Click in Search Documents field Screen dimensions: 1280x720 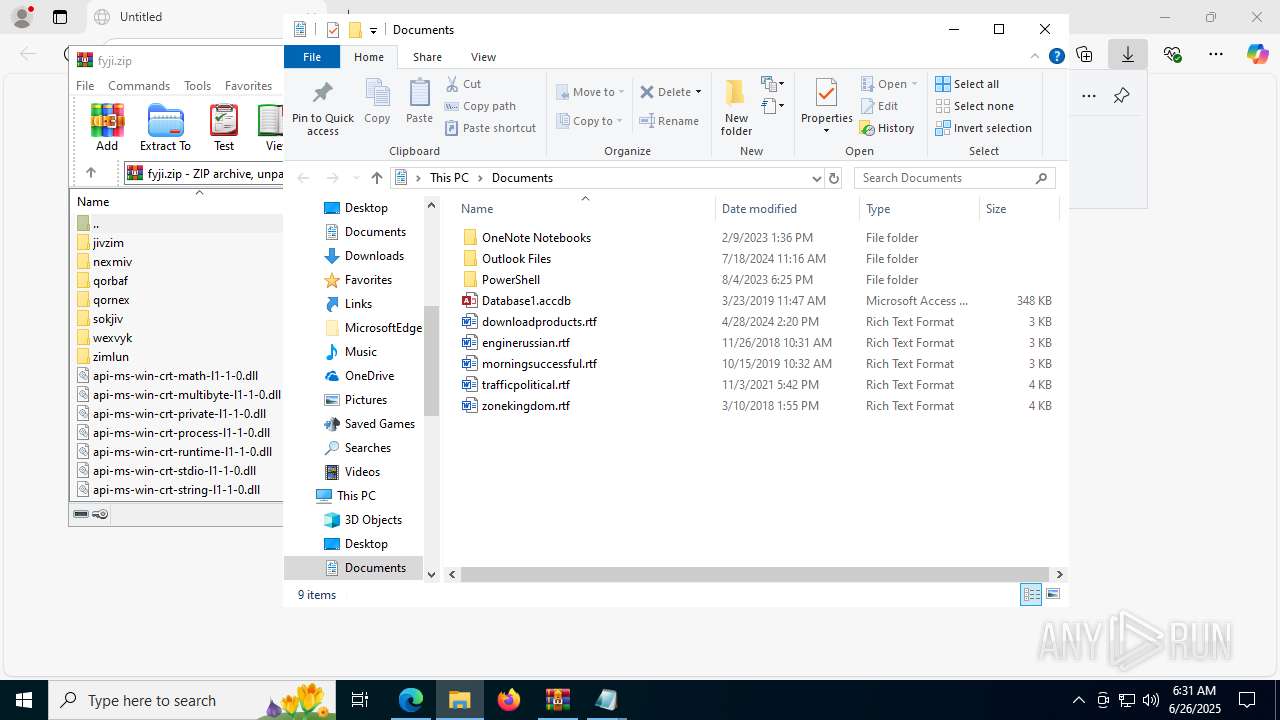945,178
